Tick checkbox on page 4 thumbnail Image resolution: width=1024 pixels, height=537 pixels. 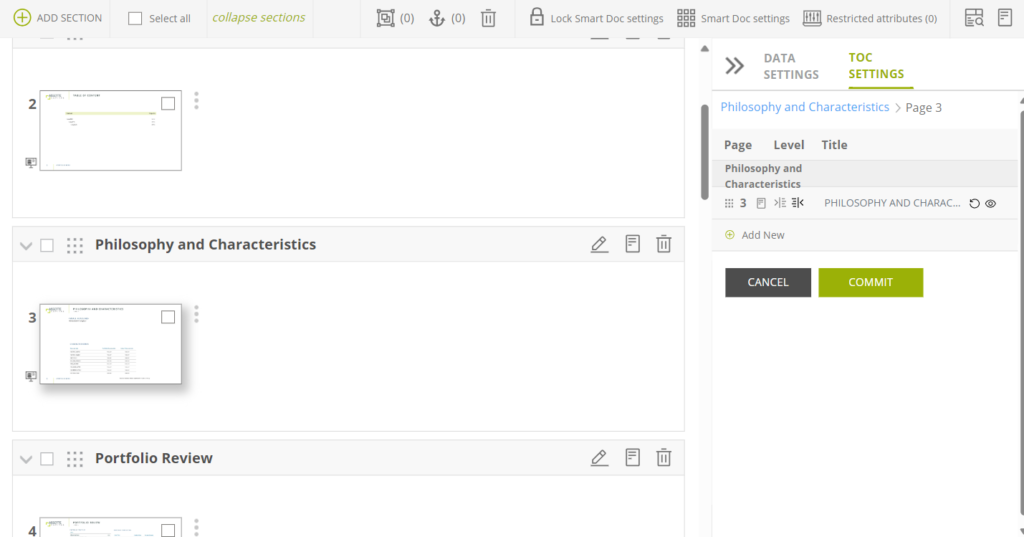(x=168, y=530)
